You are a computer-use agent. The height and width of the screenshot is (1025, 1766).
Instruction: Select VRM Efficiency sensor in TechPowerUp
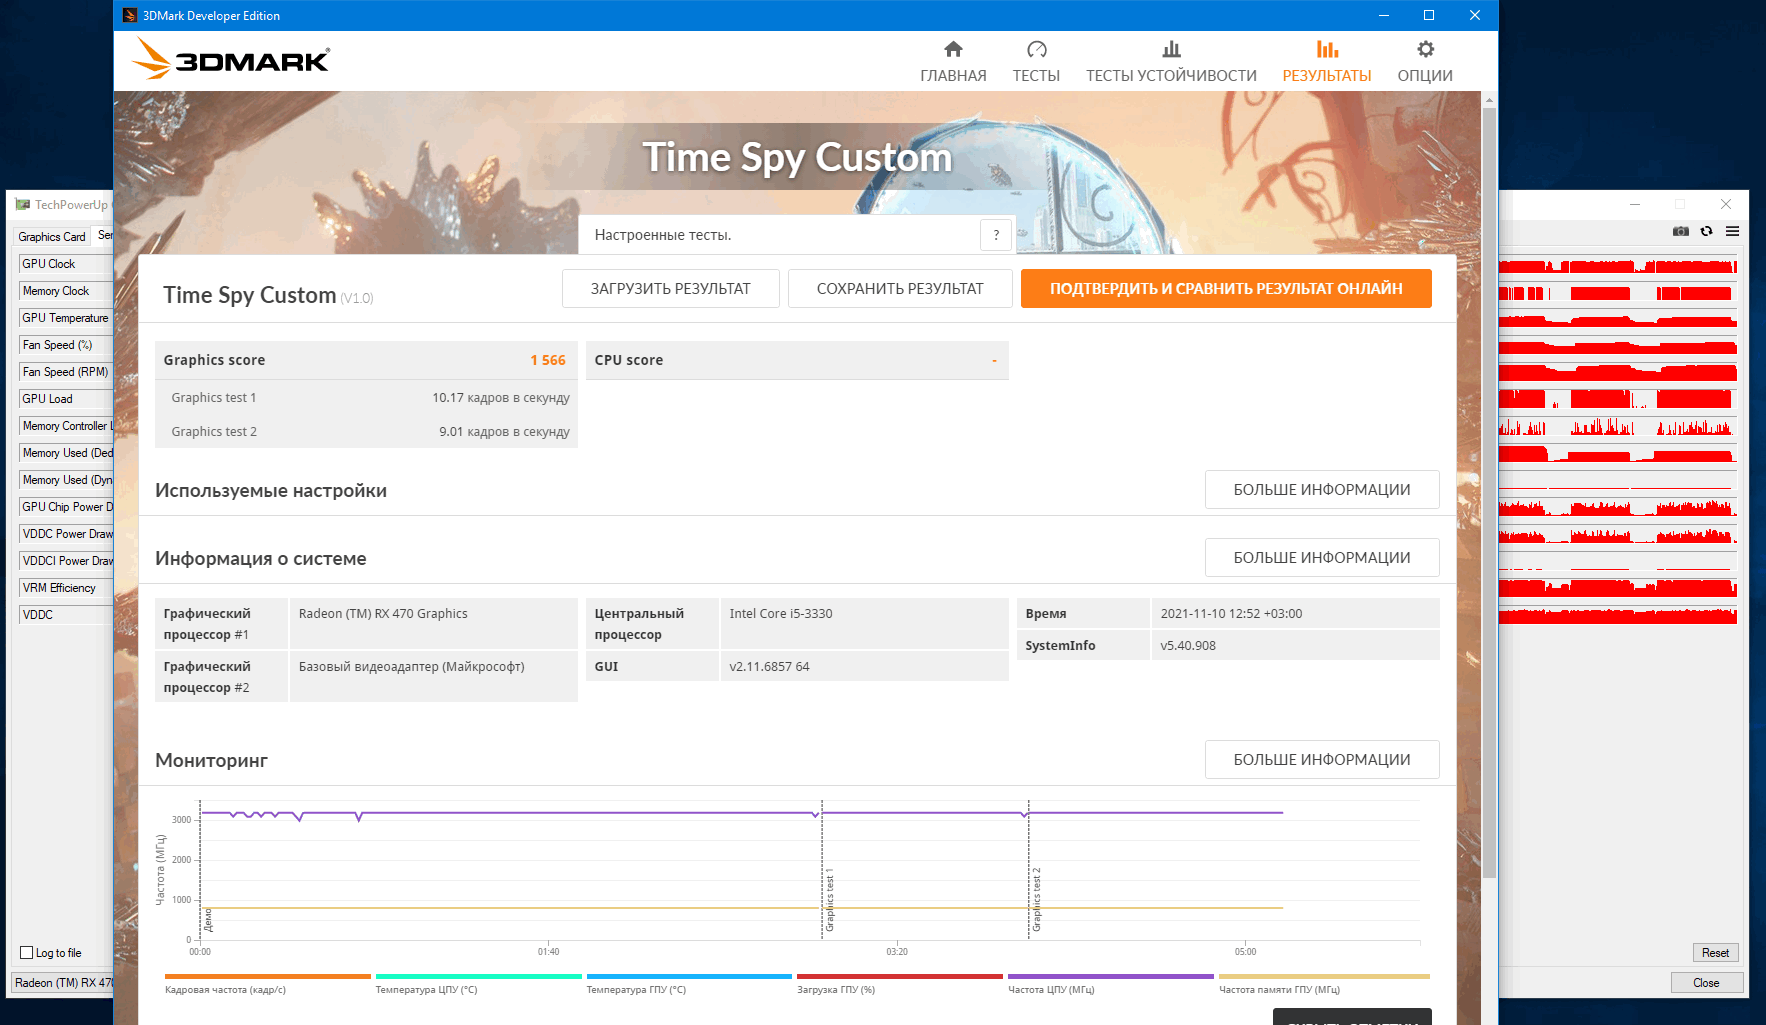[66, 588]
